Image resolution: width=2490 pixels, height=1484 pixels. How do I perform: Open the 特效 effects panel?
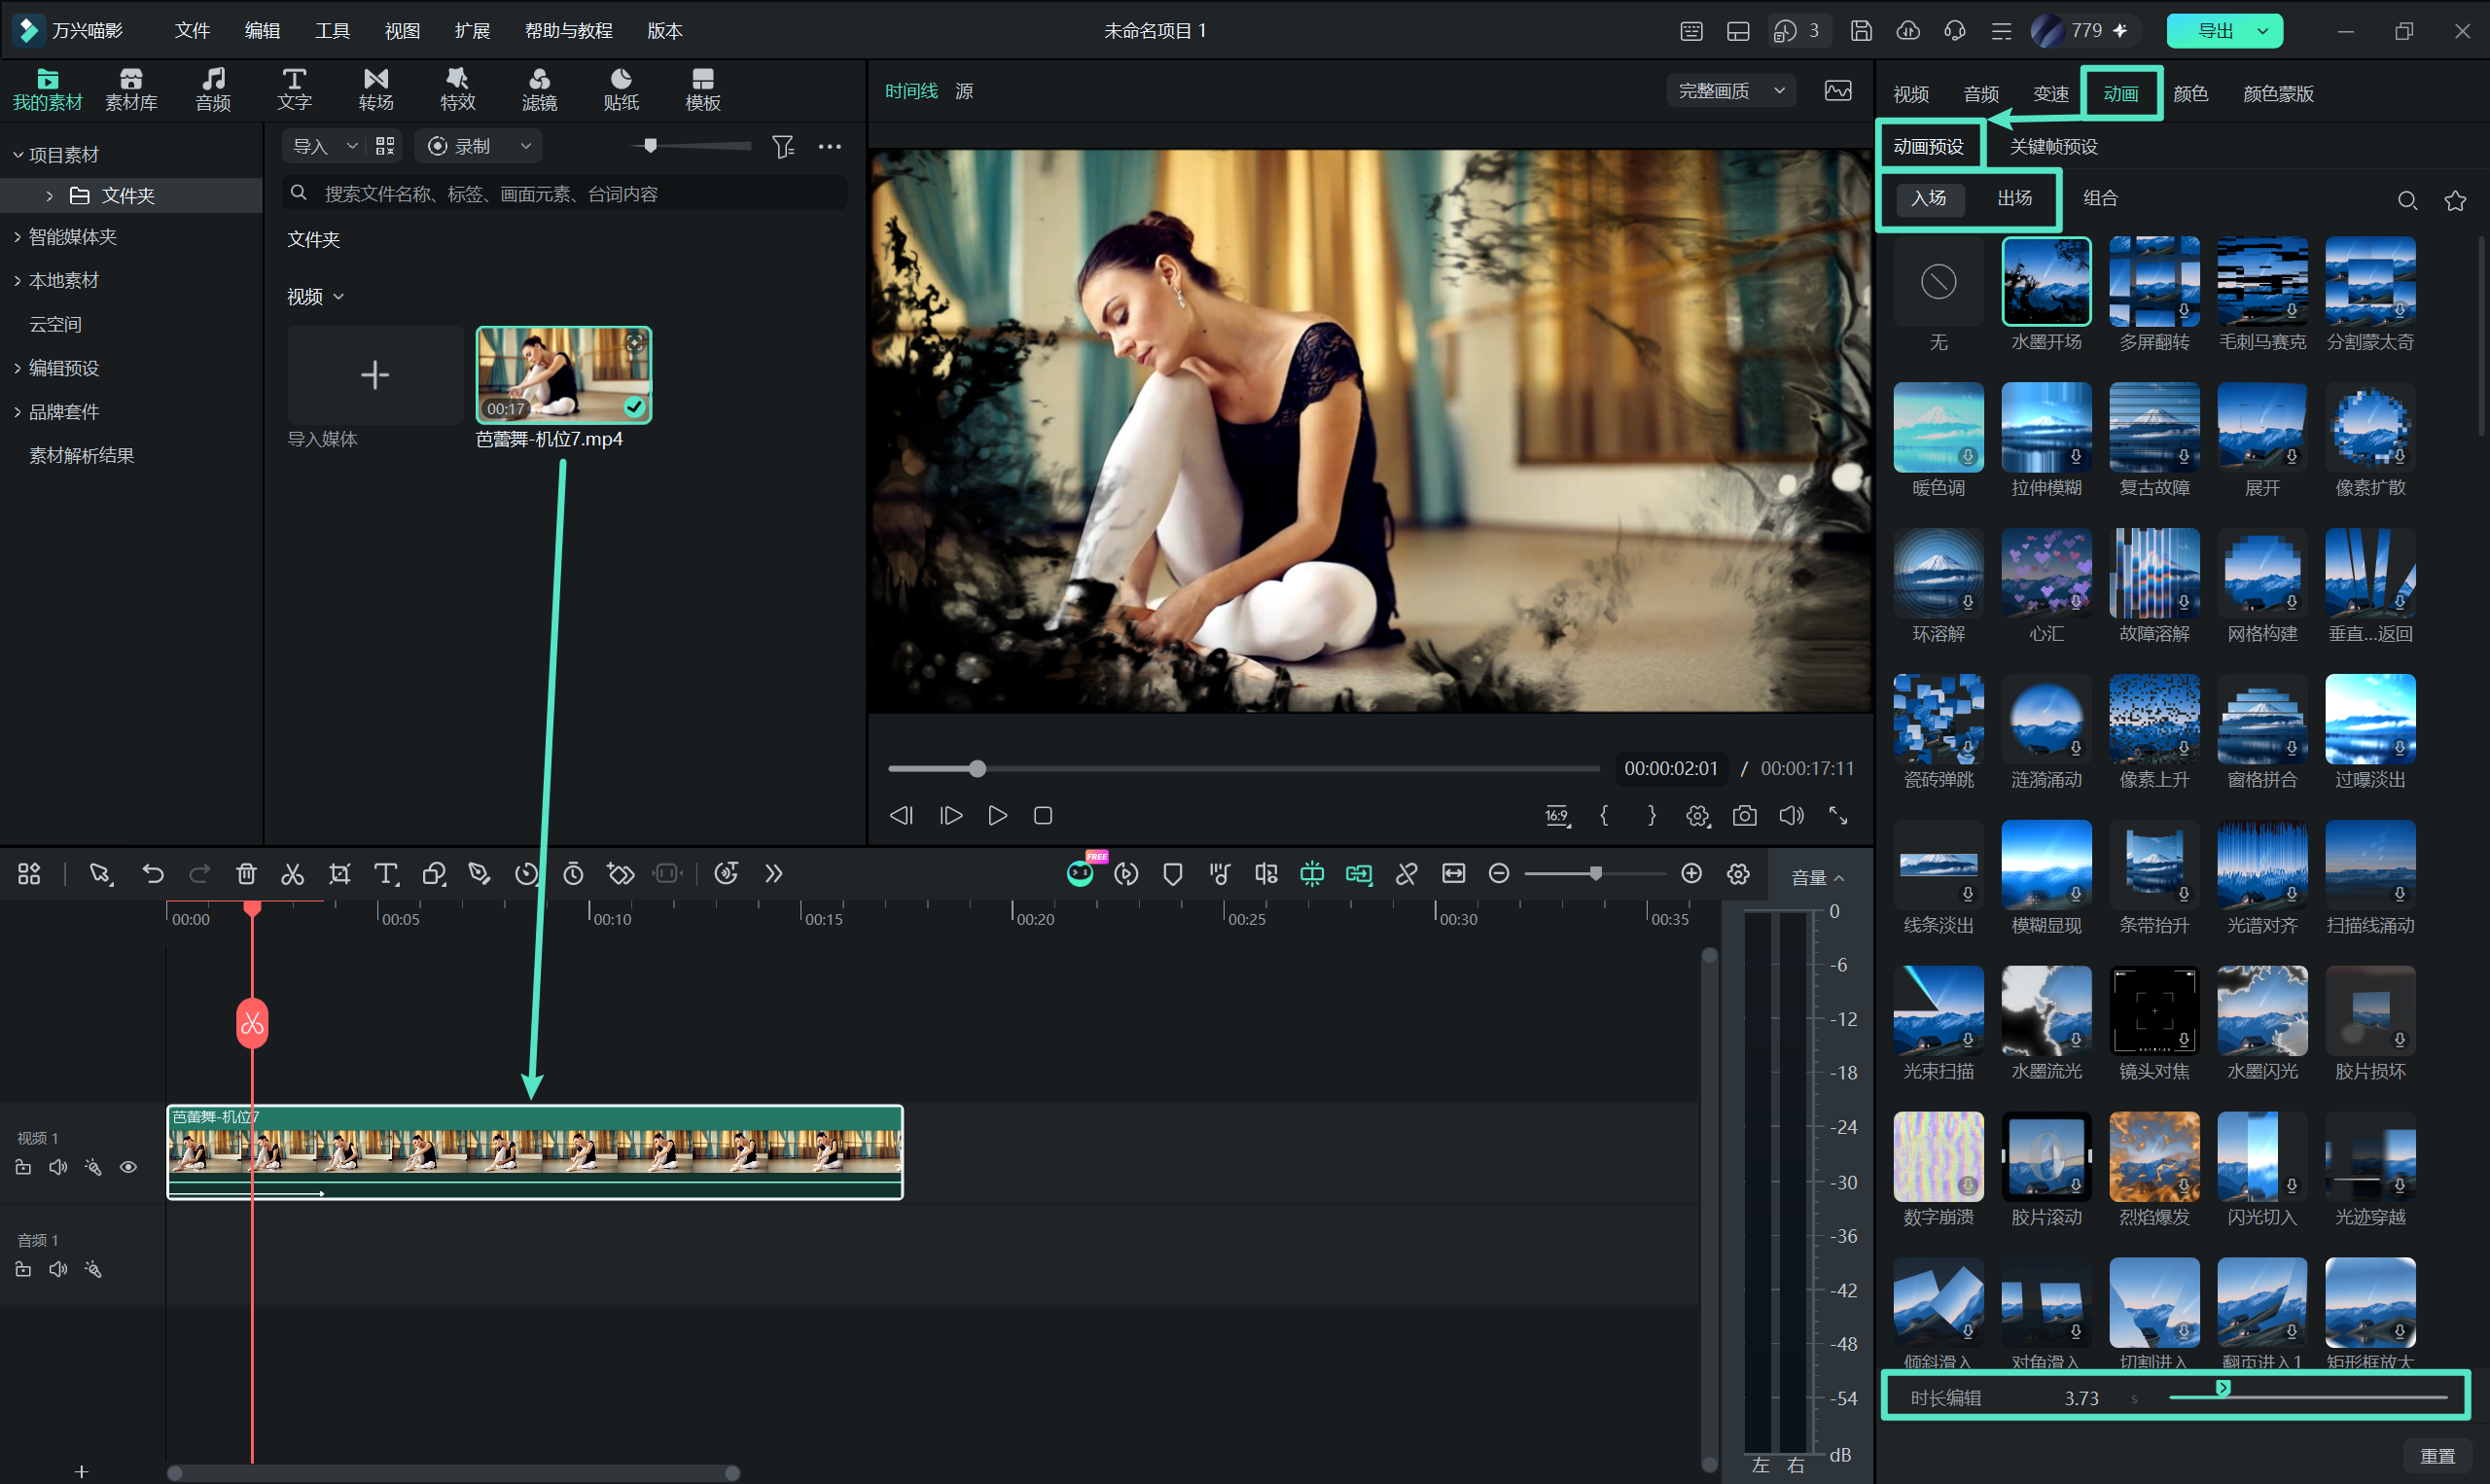458,89
